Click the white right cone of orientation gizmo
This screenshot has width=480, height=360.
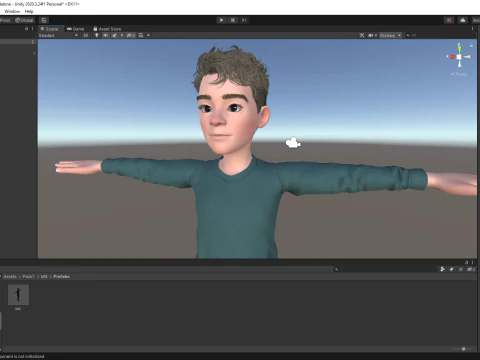tap(466, 57)
